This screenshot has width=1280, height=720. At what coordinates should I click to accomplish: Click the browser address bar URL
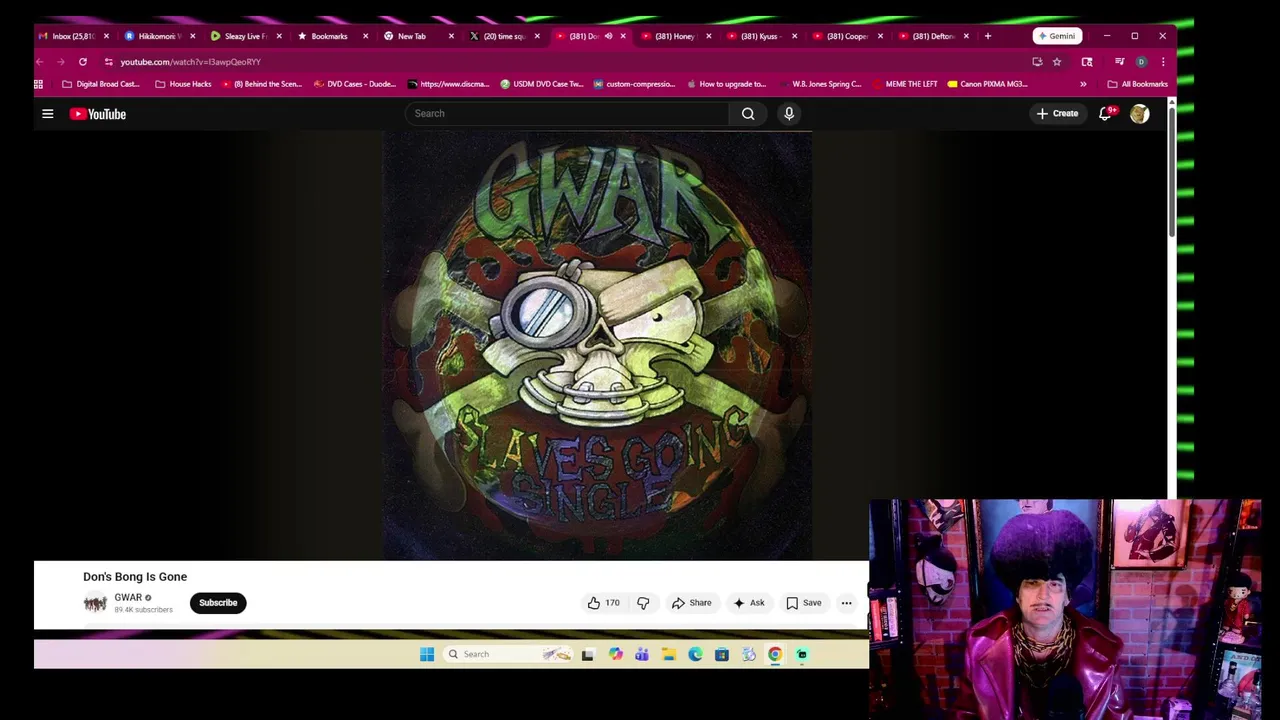[191, 62]
